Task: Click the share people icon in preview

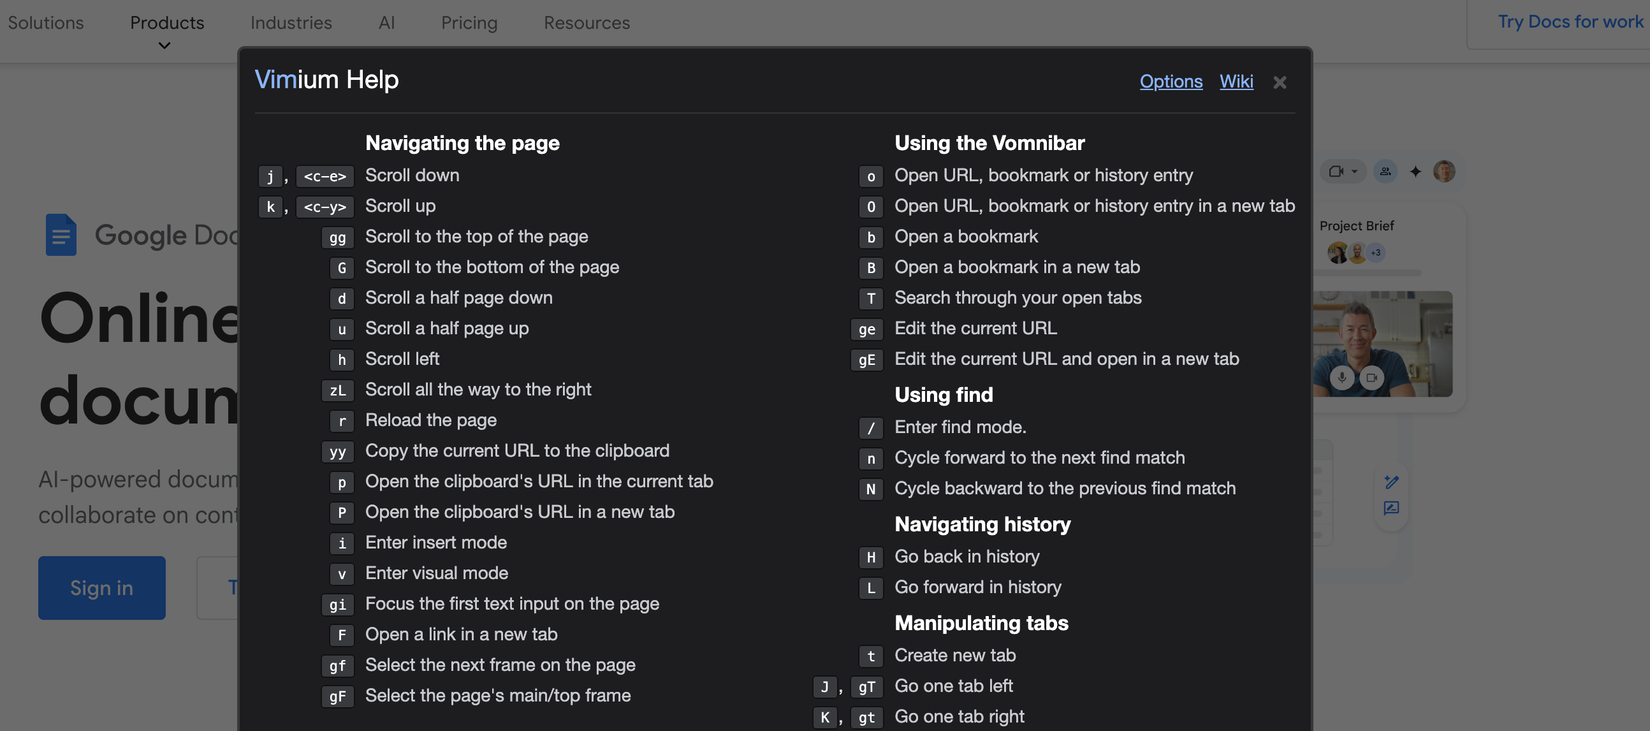Action: (x=1385, y=171)
